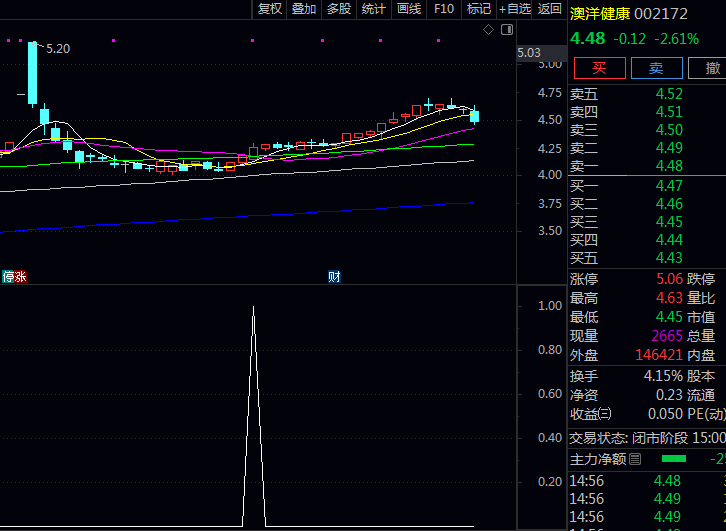Open F10 company info
Viewport: 726px width, 531px height.
point(444,9)
